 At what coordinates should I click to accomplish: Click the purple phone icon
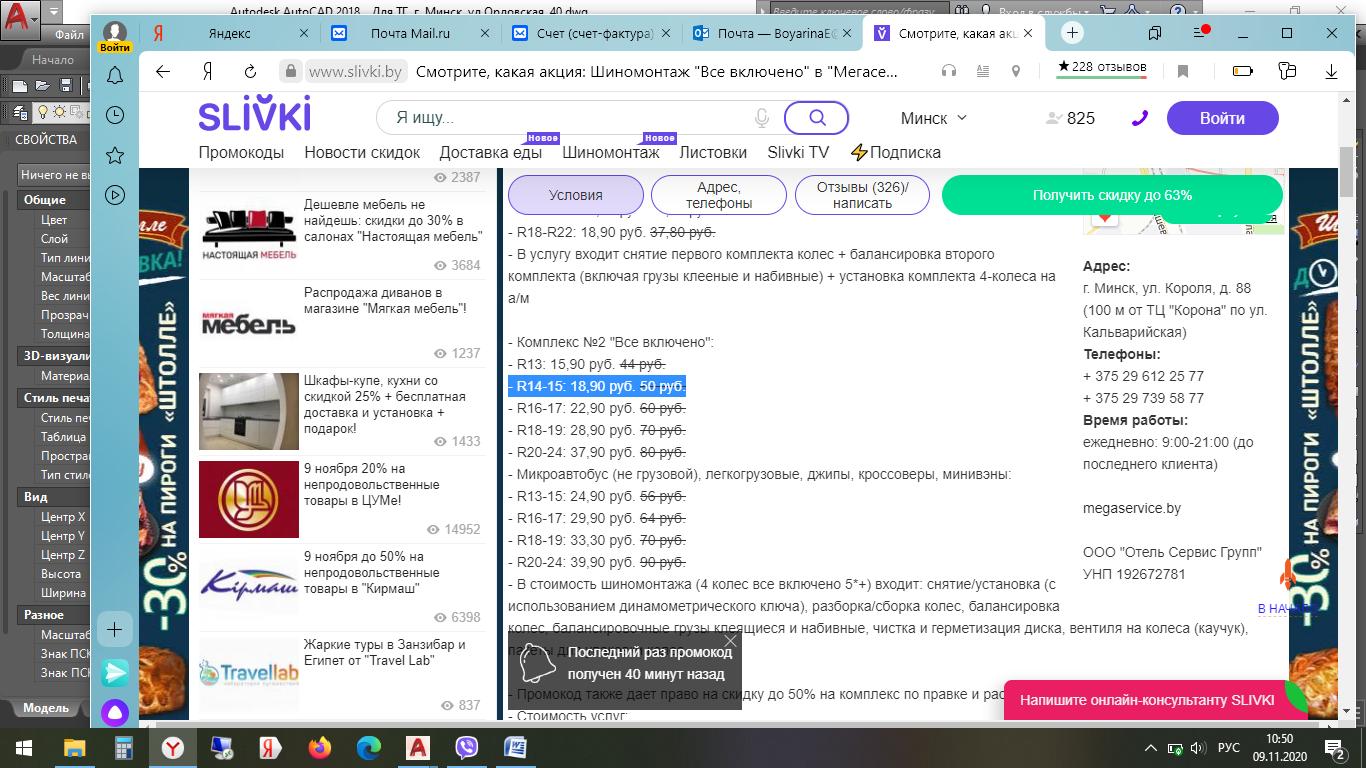(x=1139, y=118)
